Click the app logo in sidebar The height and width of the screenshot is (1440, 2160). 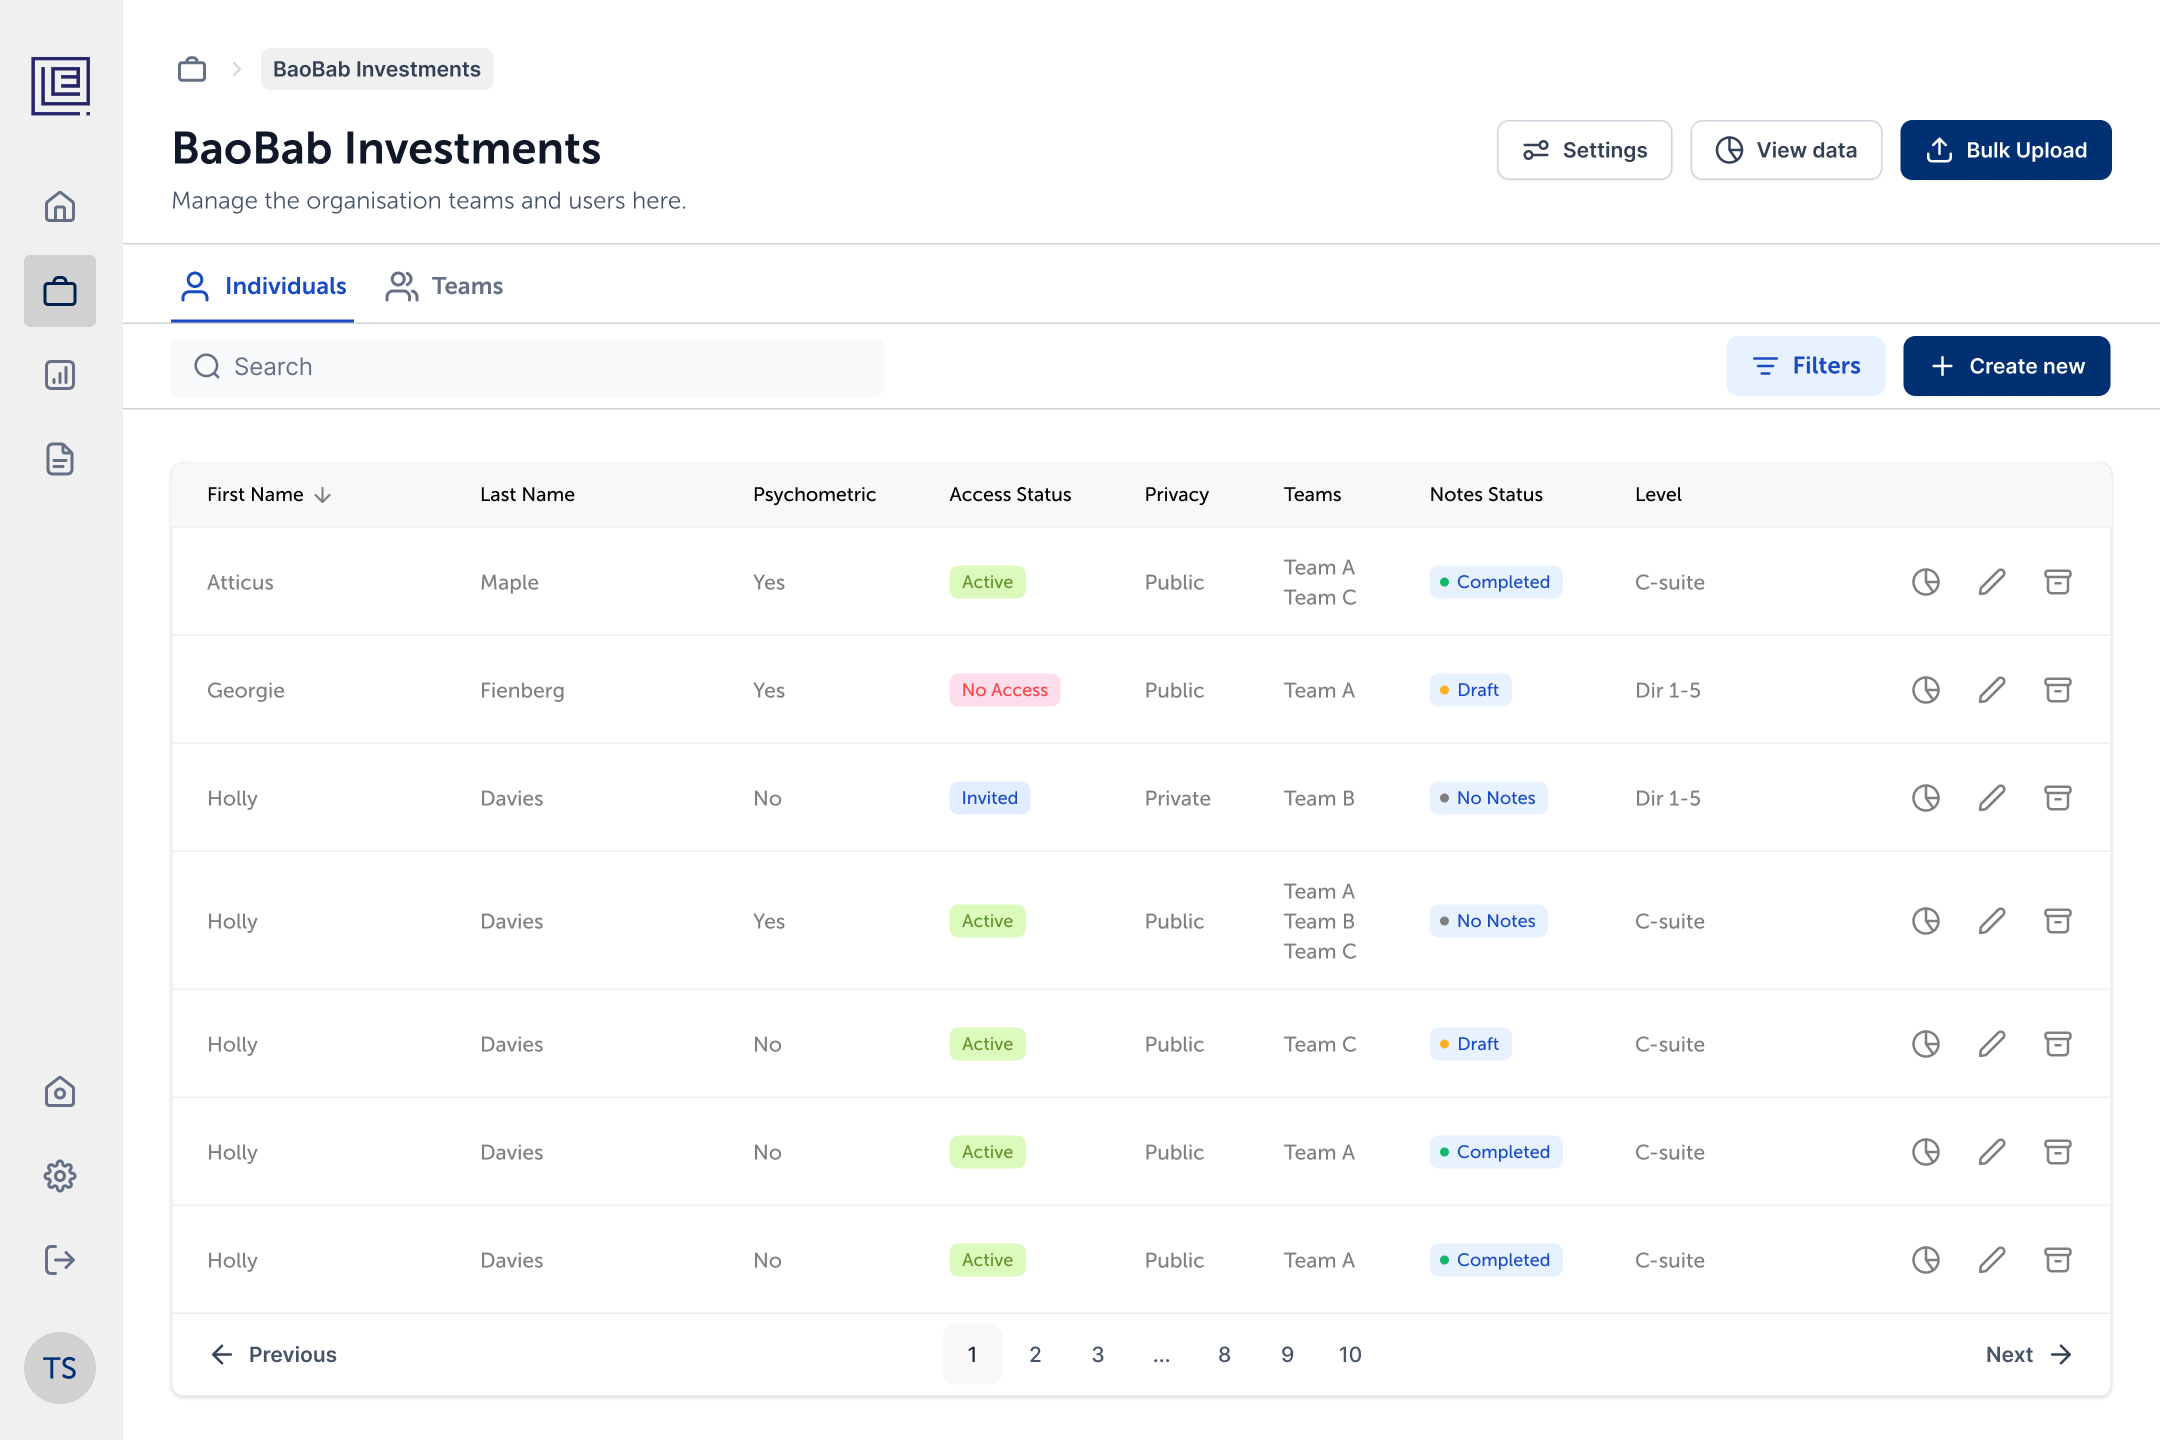coord(60,86)
